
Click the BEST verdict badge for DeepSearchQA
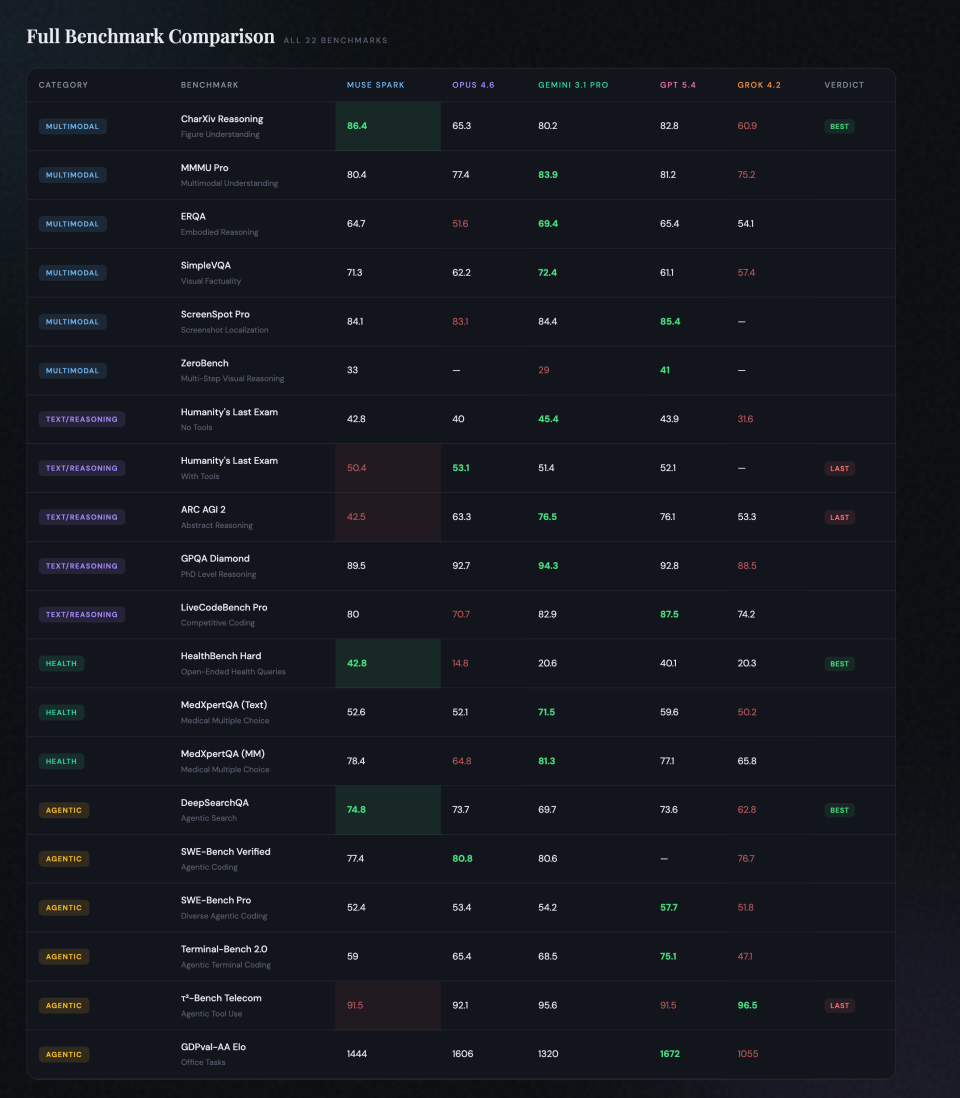pyautogui.click(x=839, y=810)
